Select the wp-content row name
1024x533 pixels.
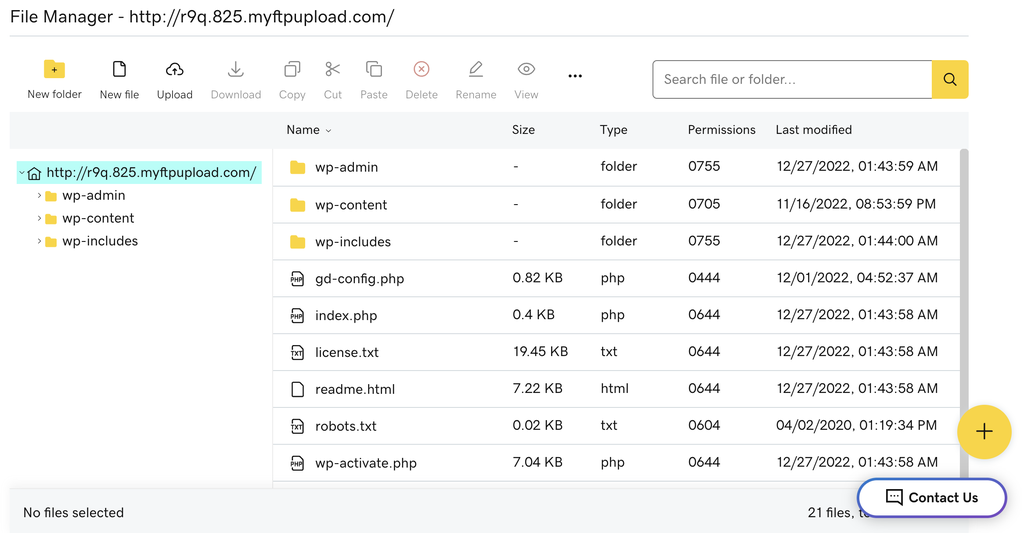click(x=351, y=205)
